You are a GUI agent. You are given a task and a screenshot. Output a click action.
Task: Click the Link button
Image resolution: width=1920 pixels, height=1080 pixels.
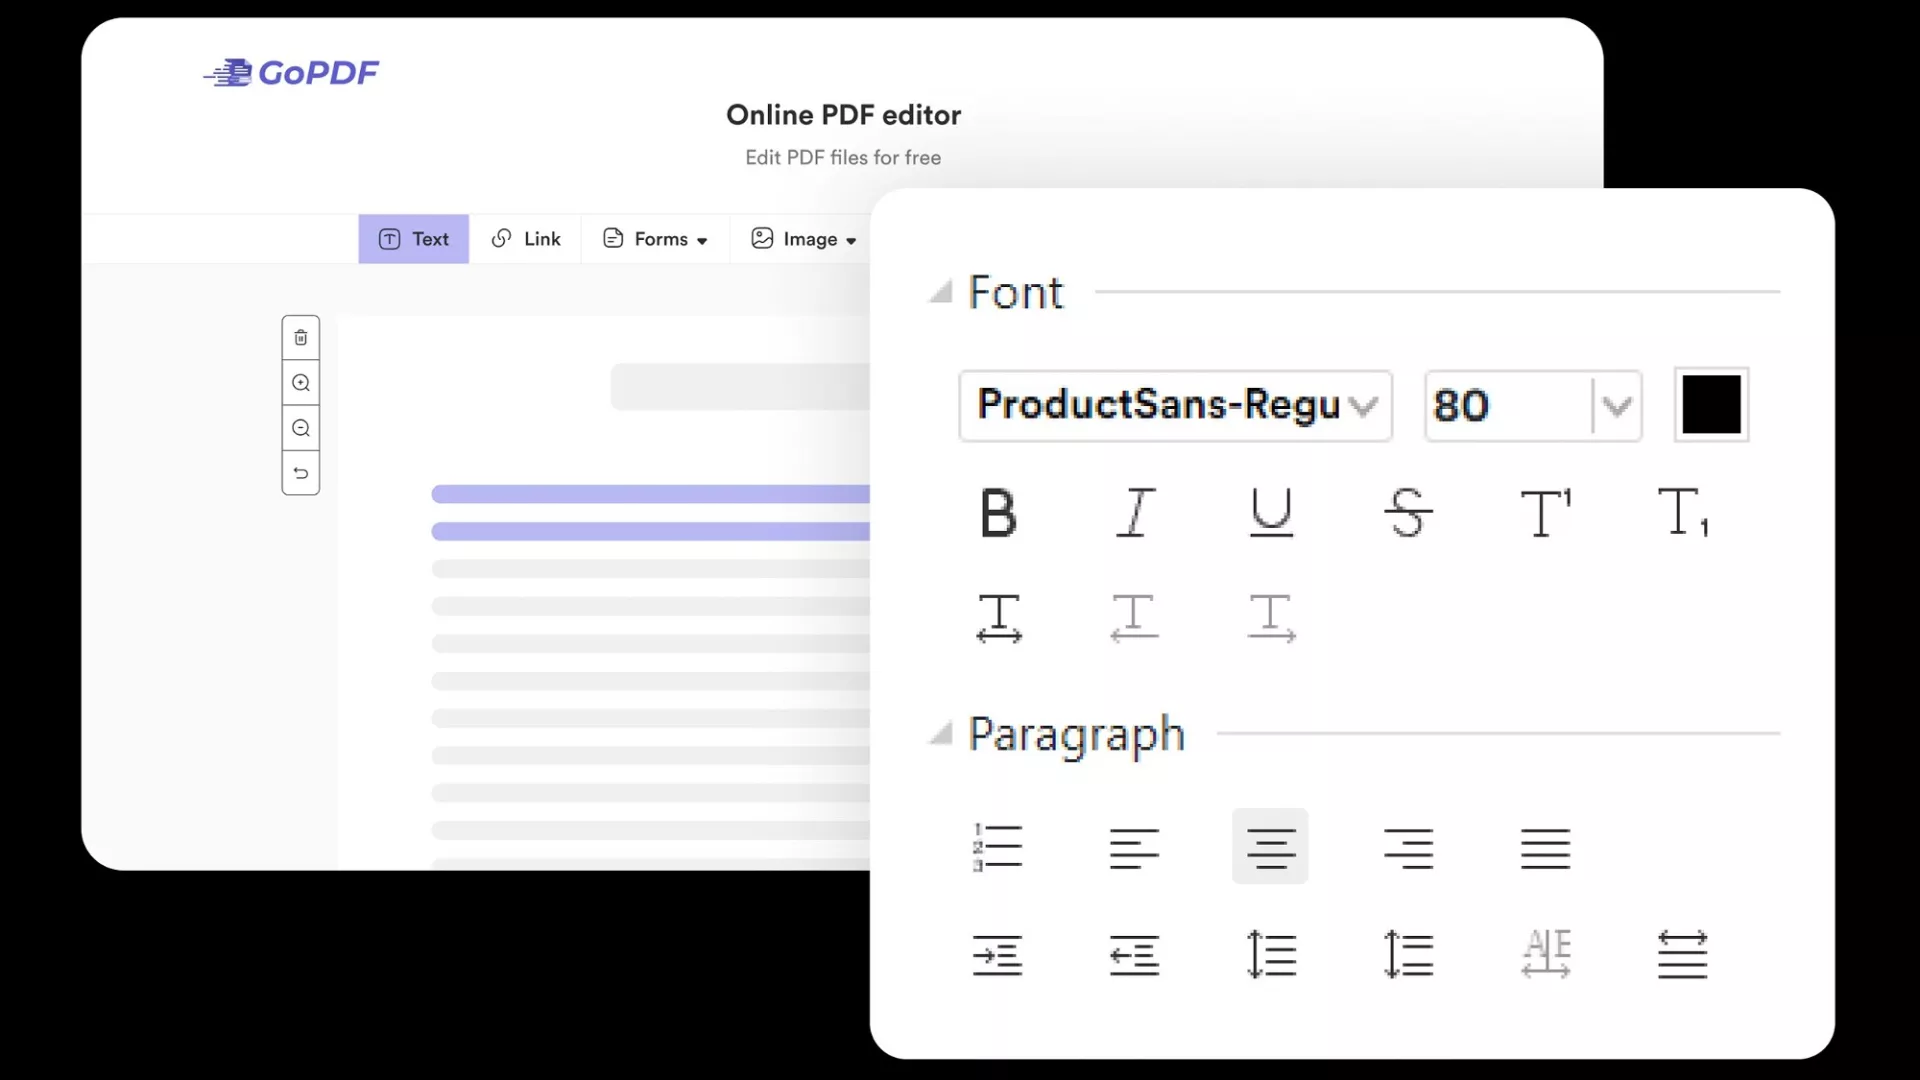coord(526,239)
